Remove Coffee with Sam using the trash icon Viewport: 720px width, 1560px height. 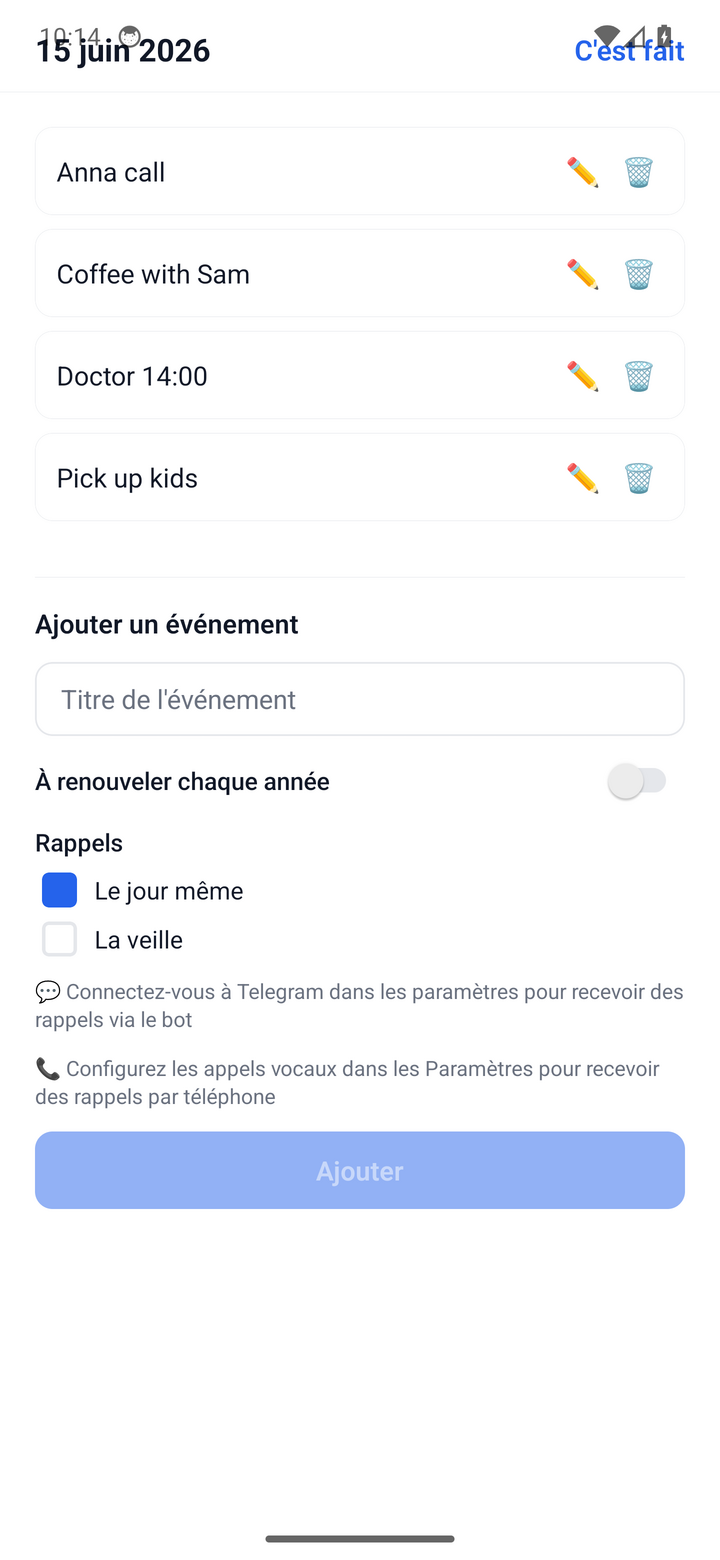(639, 274)
